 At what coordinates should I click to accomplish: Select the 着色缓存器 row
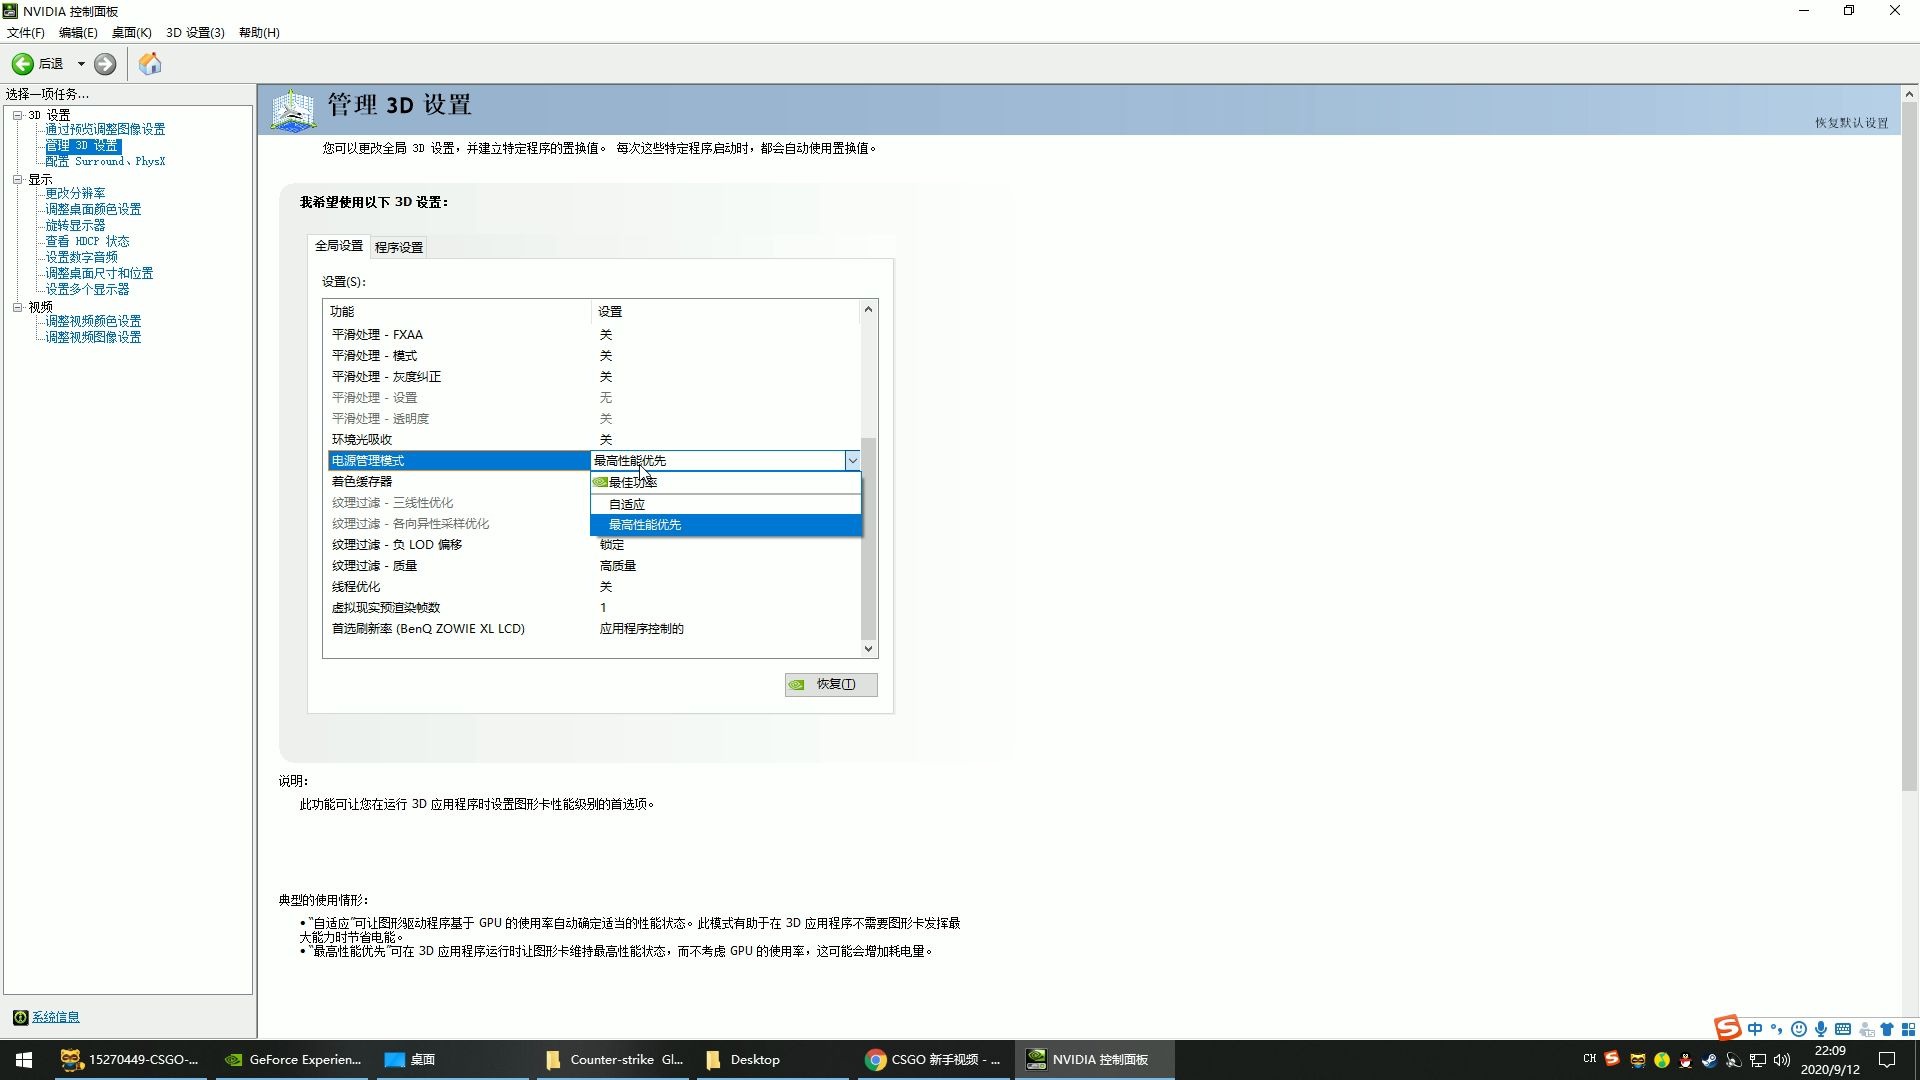[x=459, y=481]
